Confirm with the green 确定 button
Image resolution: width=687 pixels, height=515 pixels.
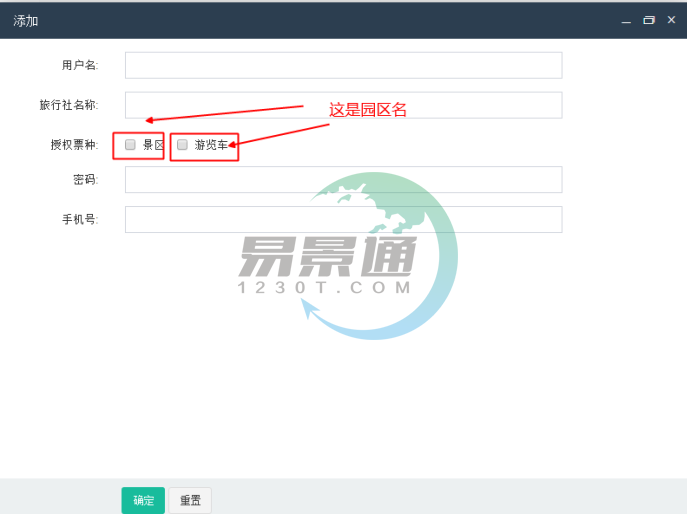[143, 500]
